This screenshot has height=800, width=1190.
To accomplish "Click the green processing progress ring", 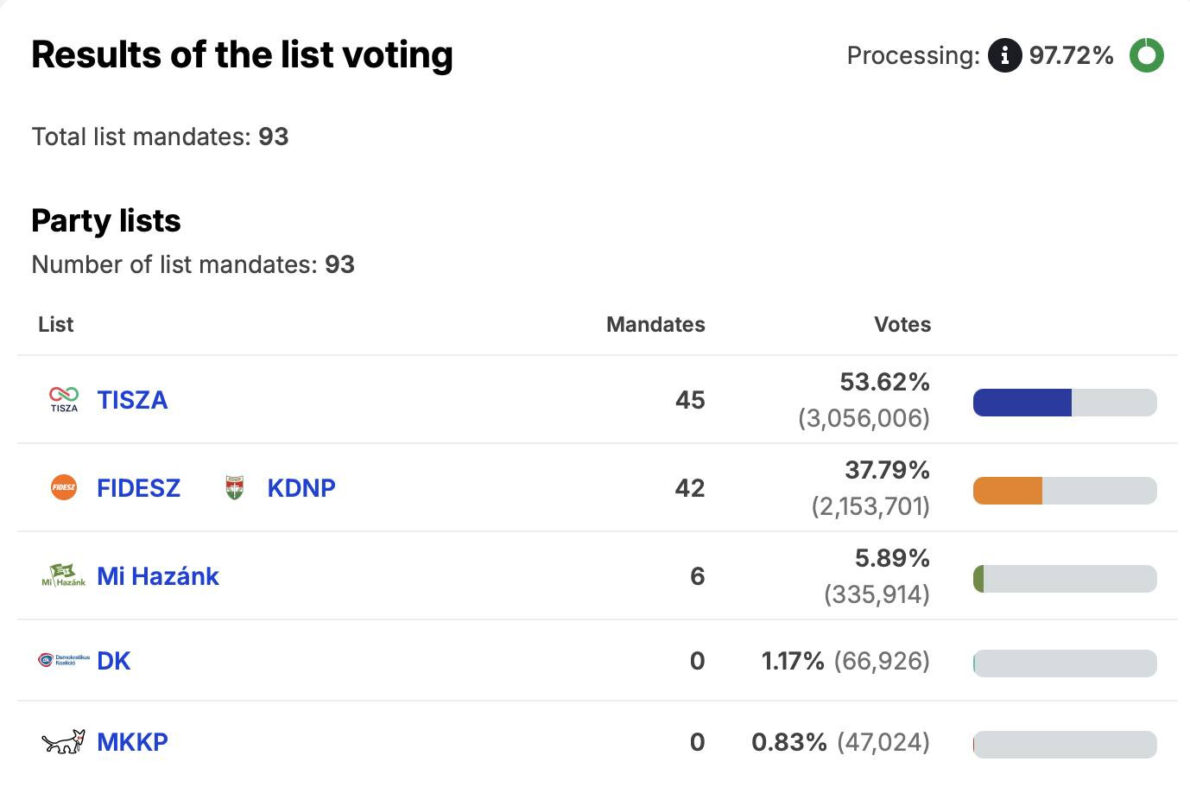I will click(x=1146, y=55).
